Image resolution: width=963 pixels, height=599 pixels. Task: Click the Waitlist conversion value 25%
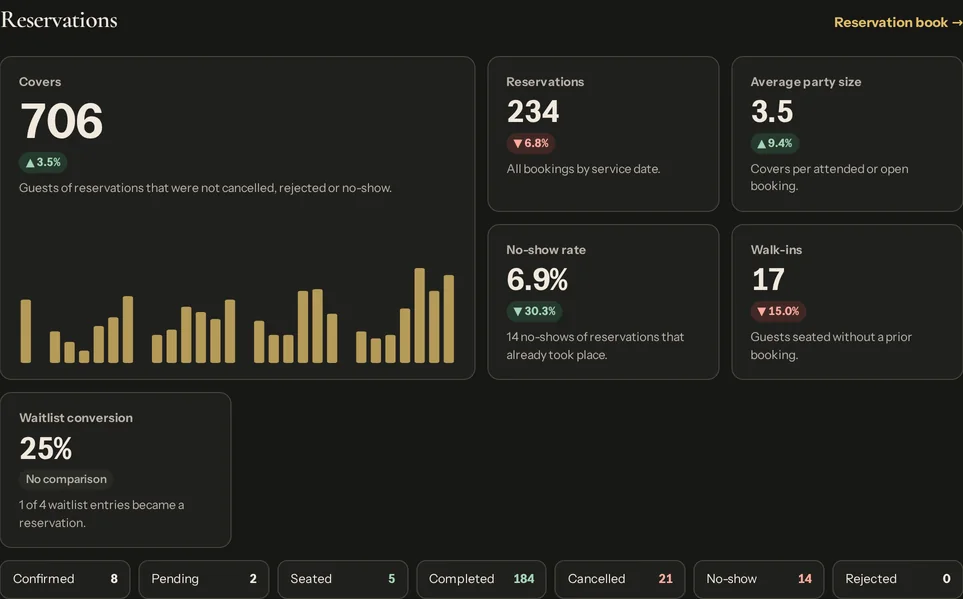pyautogui.click(x=46, y=448)
